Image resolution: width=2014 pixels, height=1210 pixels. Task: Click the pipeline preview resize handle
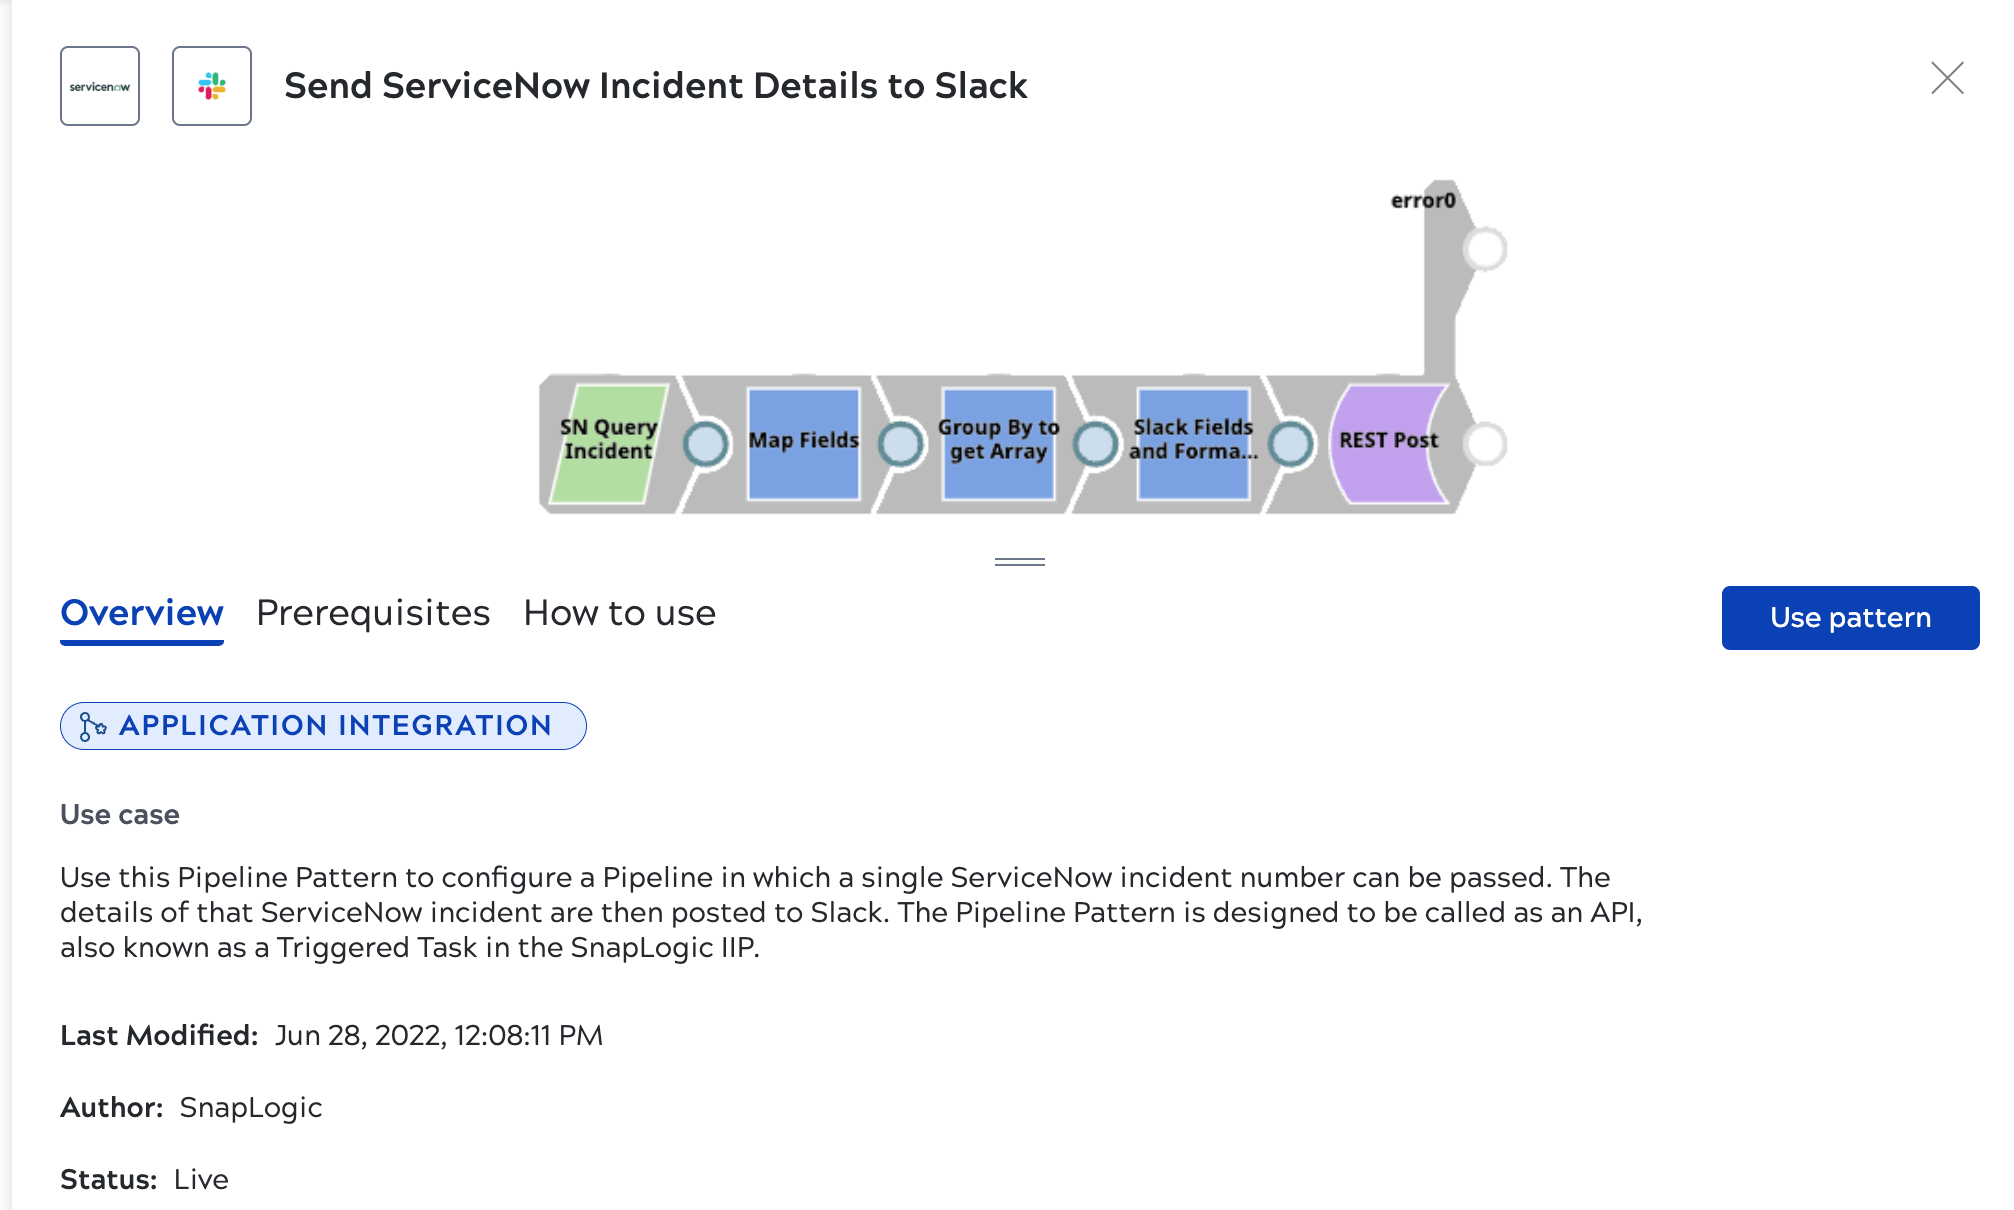[1020, 562]
